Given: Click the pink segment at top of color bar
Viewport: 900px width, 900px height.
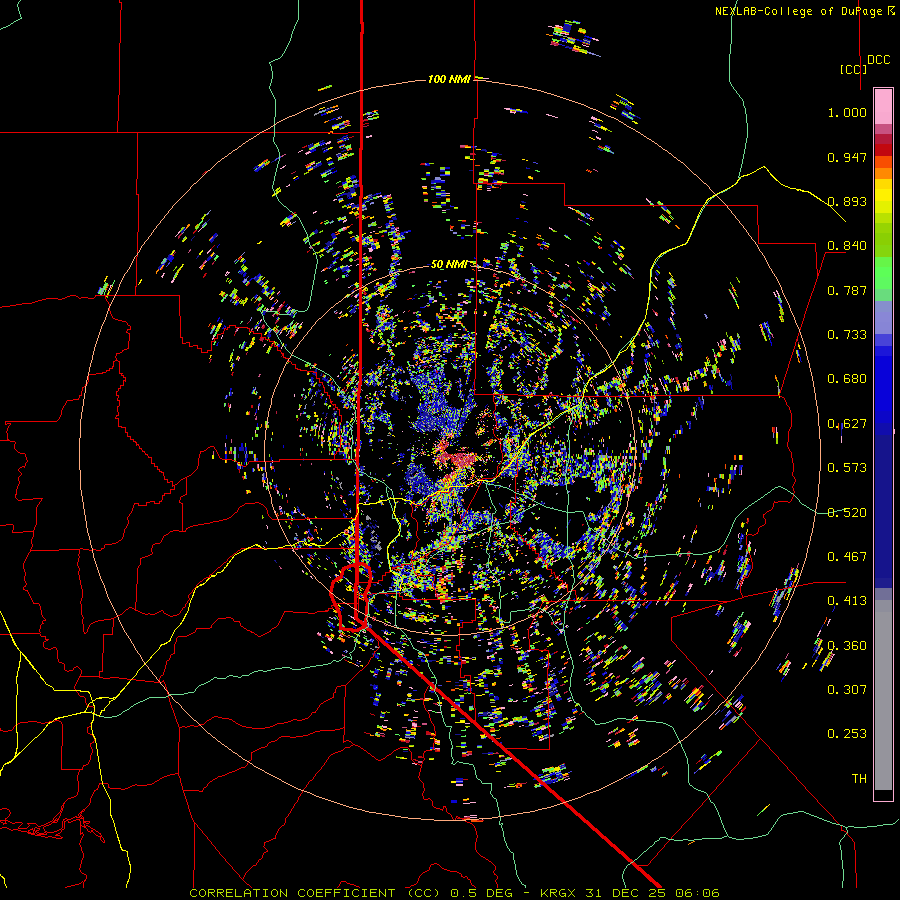Looking at the screenshot, I should pos(883,106).
